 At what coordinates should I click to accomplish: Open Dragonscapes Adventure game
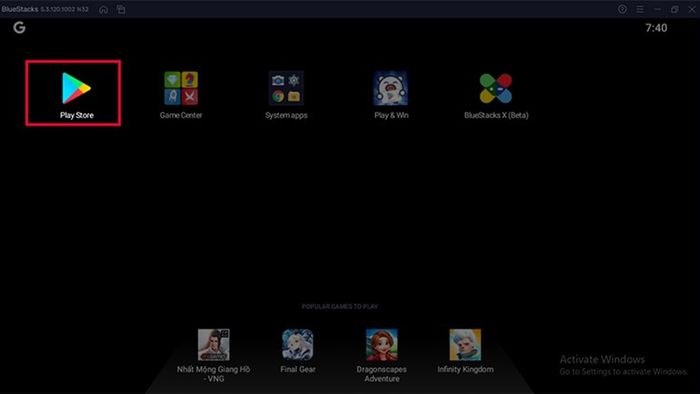[x=382, y=344]
